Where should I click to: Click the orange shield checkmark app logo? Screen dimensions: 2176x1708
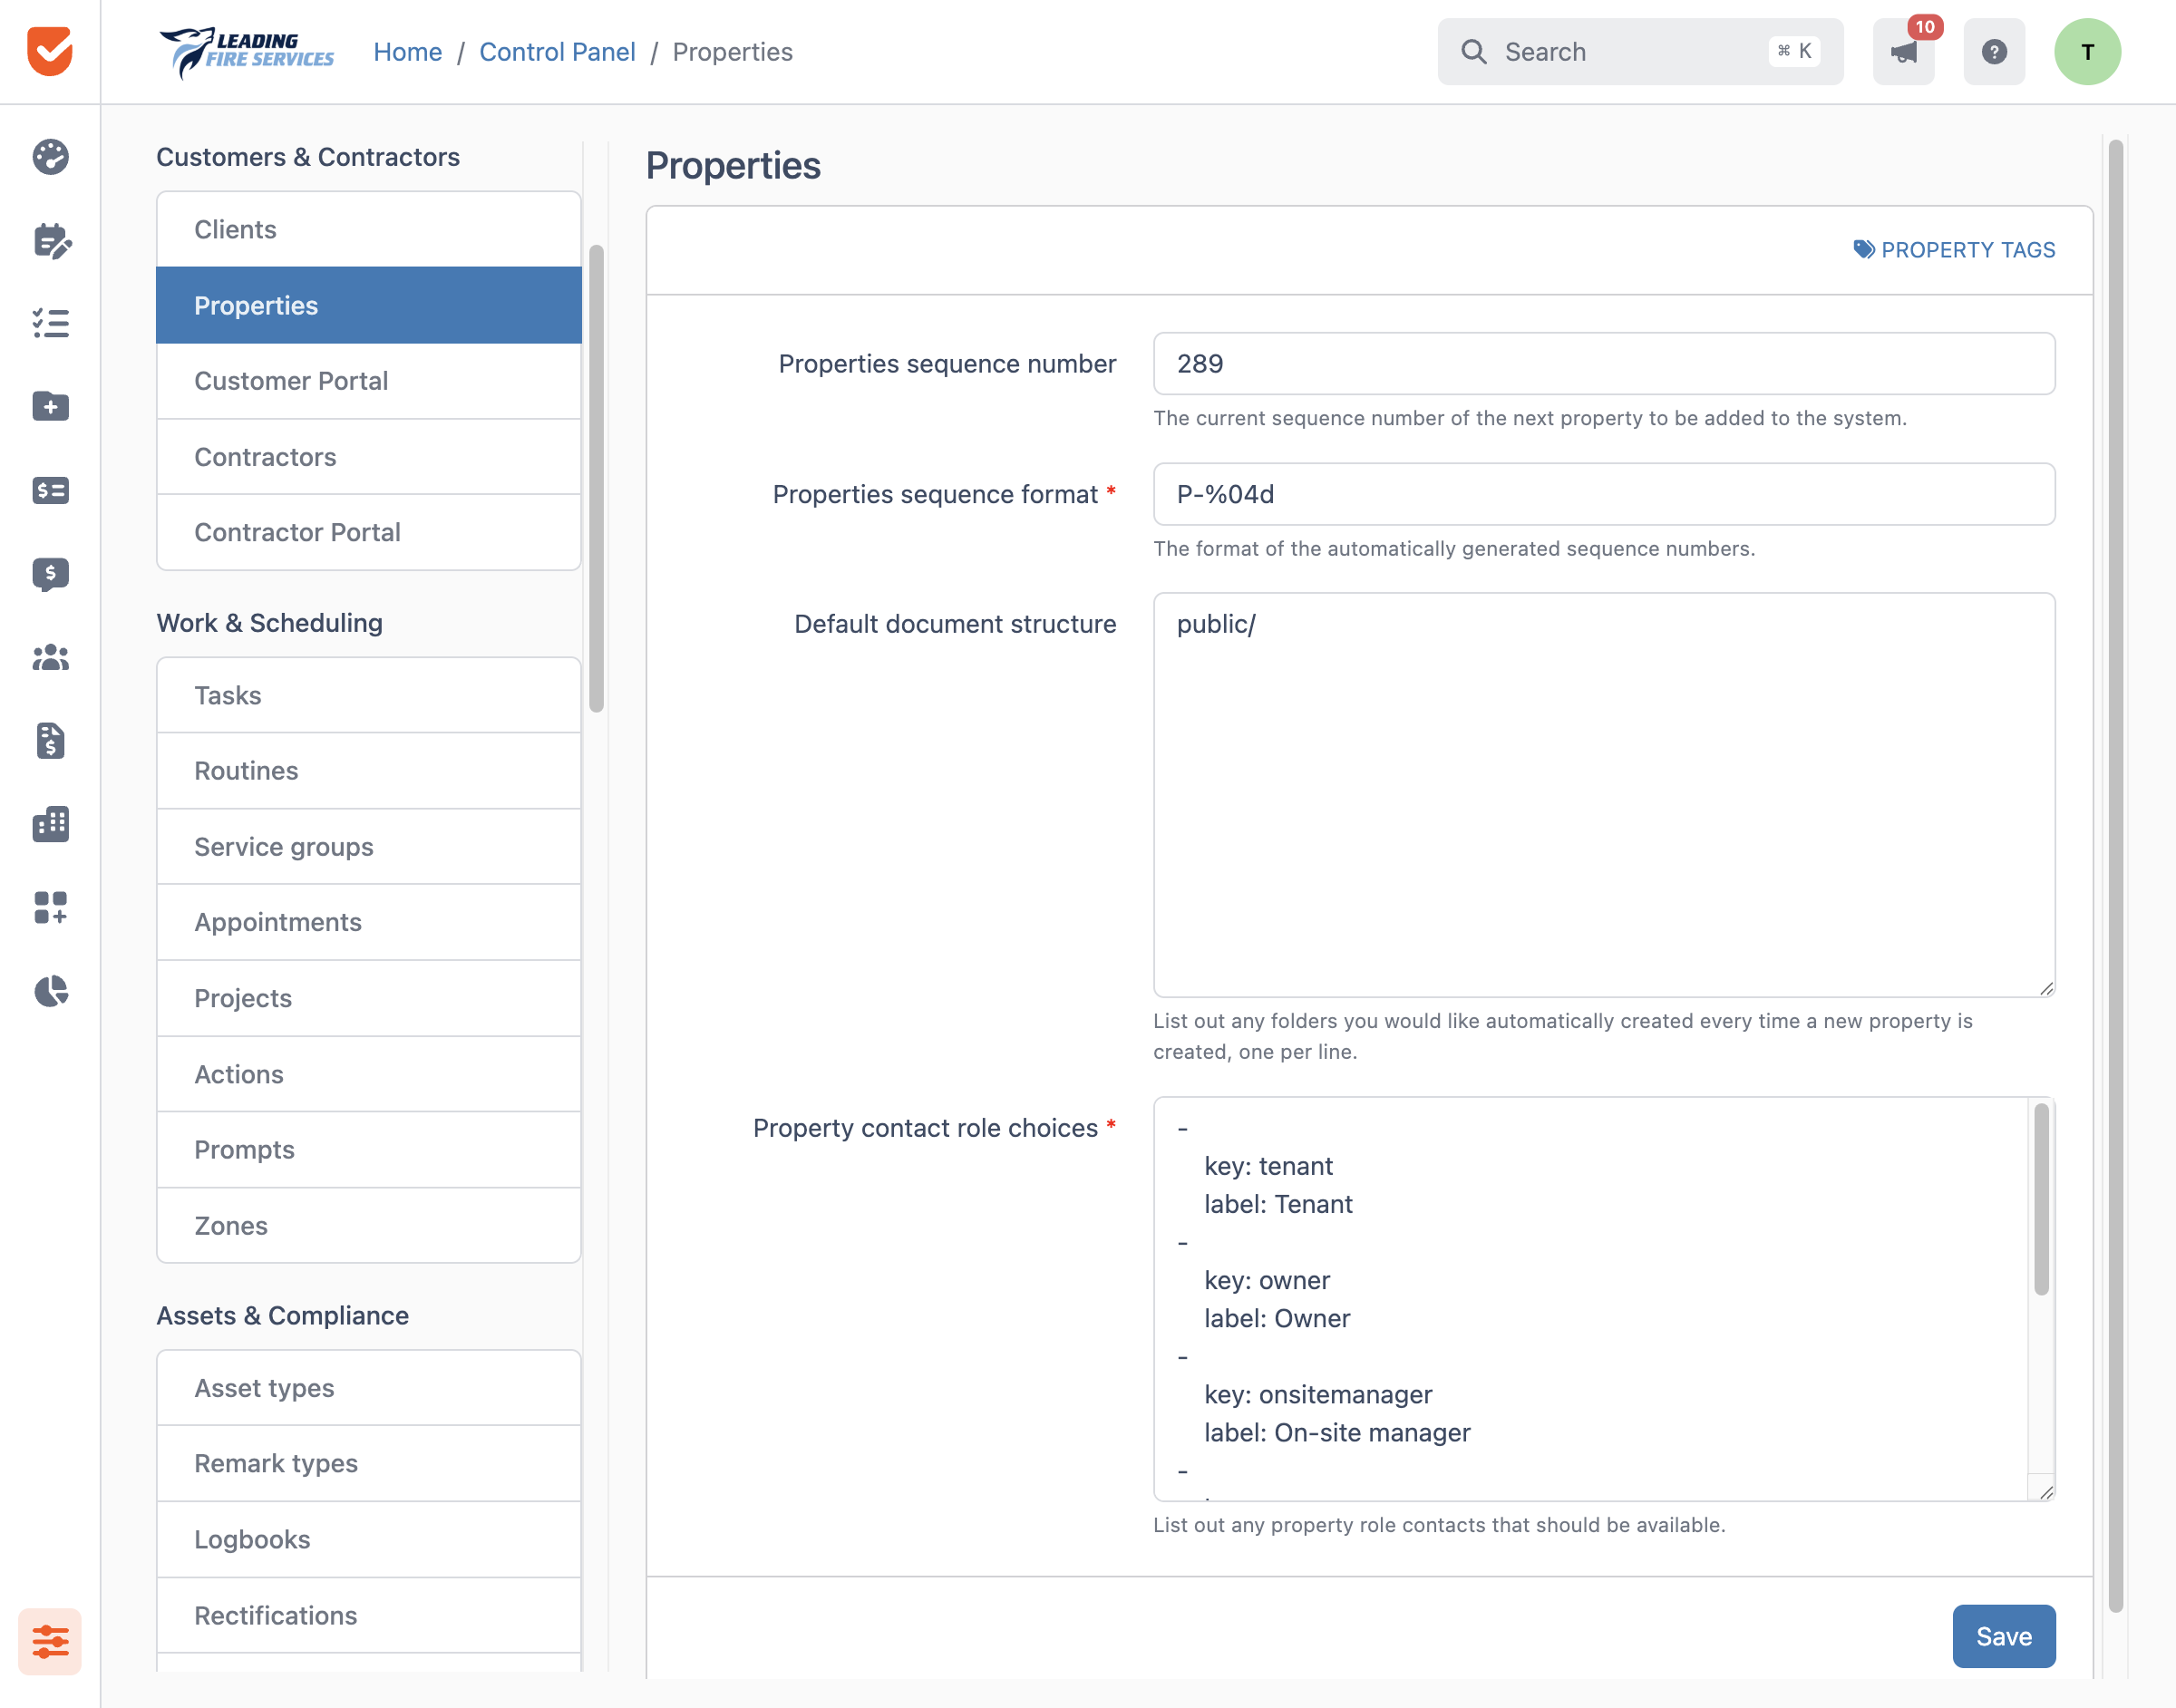[50, 51]
